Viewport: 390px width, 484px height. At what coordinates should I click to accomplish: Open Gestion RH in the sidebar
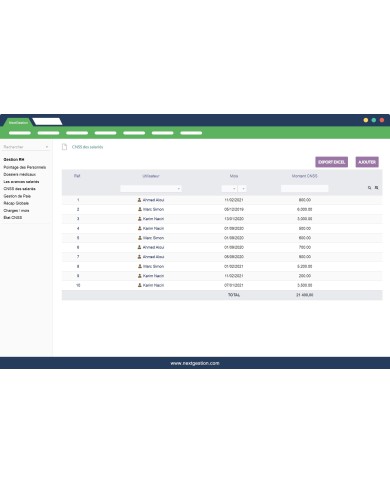pyautogui.click(x=14, y=160)
